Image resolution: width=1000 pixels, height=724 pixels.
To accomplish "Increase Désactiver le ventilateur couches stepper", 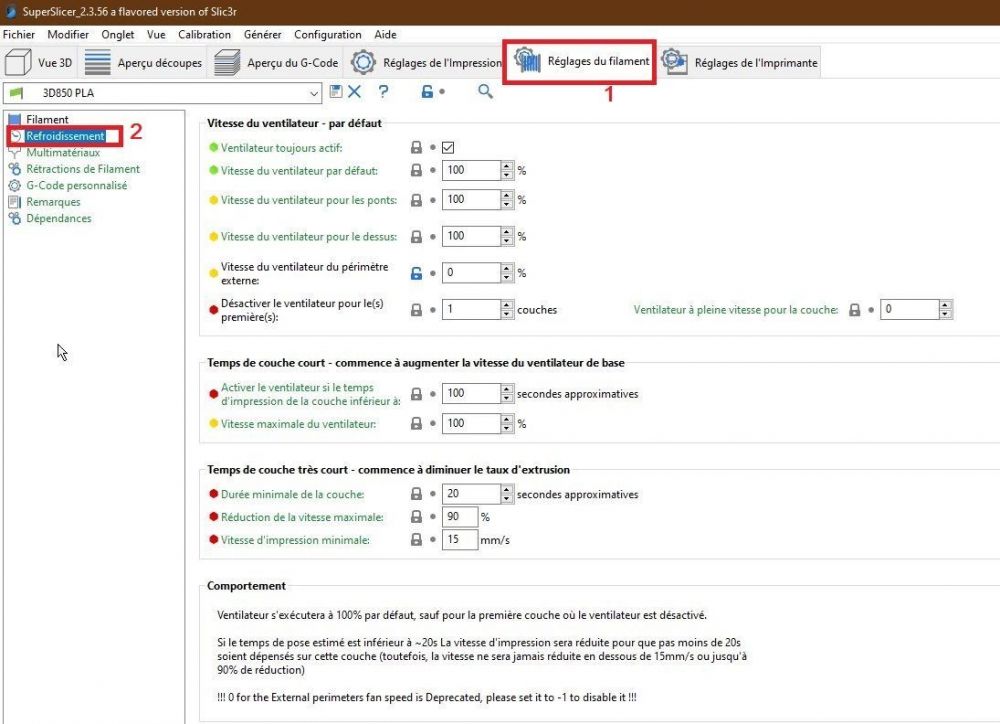I will coord(507,305).
